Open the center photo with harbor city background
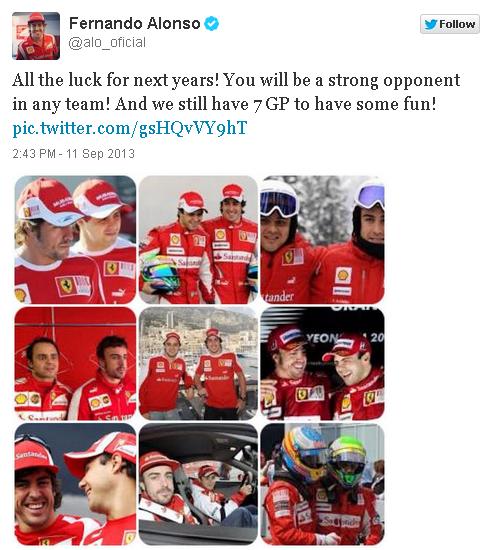Image resolution: width=486 pixels, height=550 pixels. [x=198, y=363]
